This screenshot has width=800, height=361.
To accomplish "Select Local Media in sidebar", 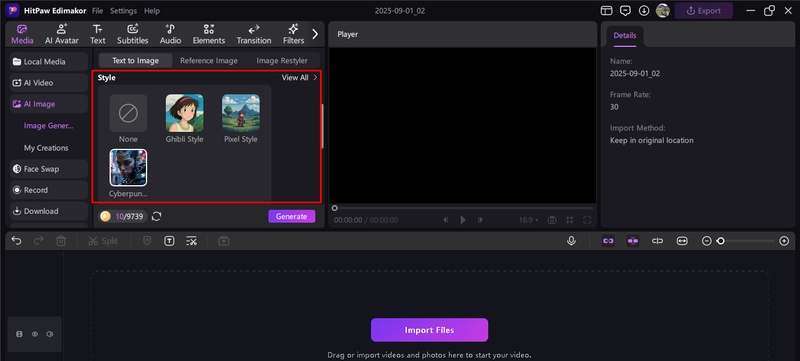I will coord(49,62).
